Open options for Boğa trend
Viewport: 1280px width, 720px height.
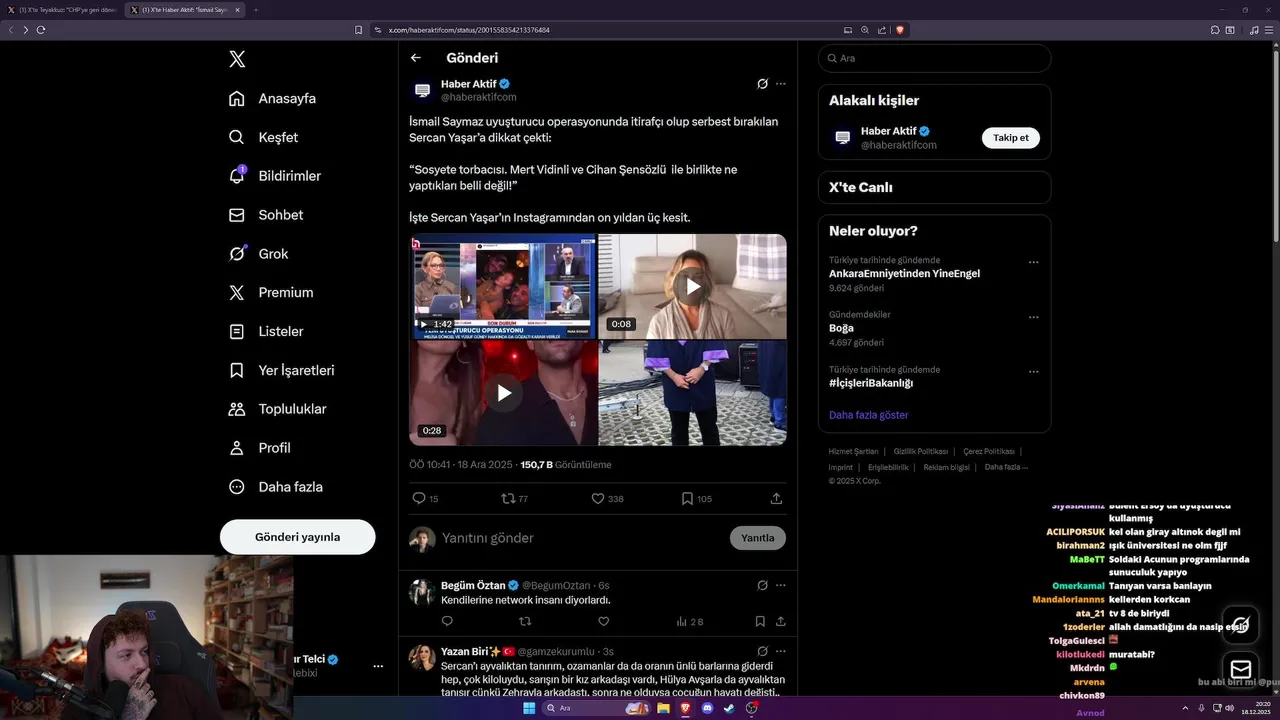1033,318
